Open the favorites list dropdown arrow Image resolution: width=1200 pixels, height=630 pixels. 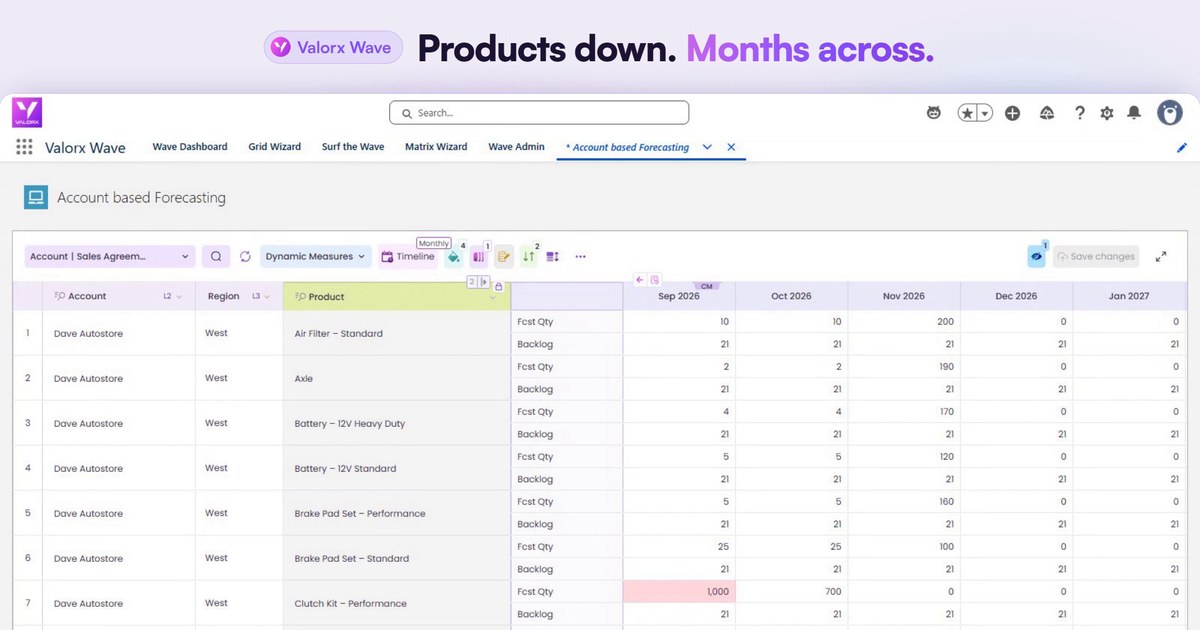(x=985, y=113)
